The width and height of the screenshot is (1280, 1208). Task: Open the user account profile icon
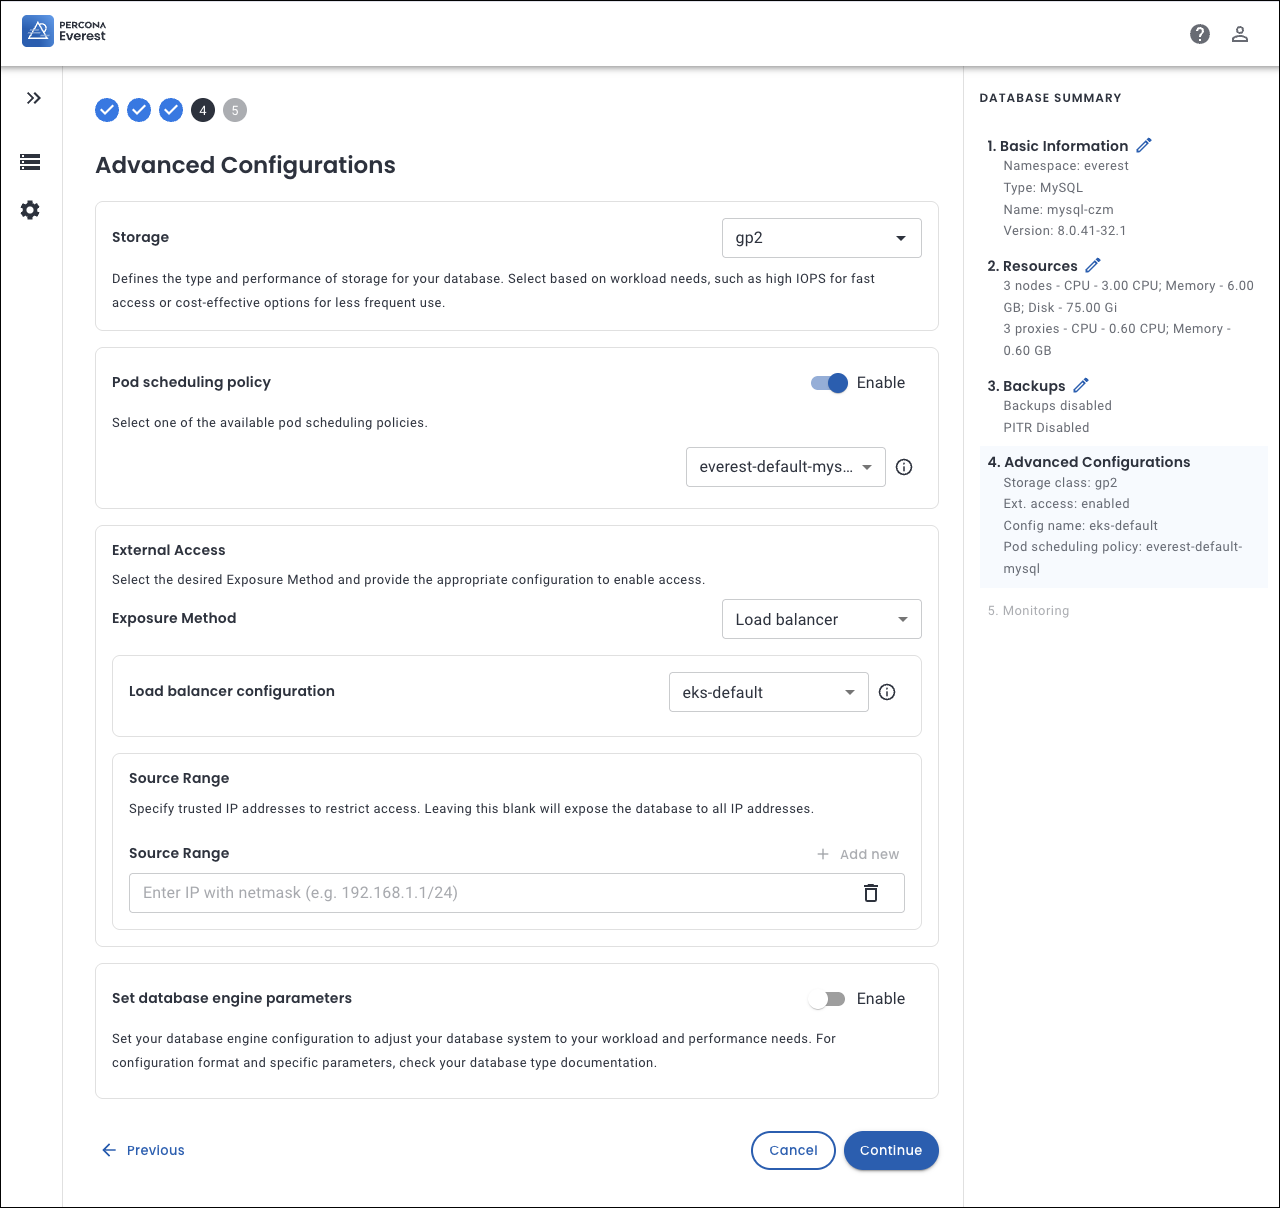tap(1240, 34)
